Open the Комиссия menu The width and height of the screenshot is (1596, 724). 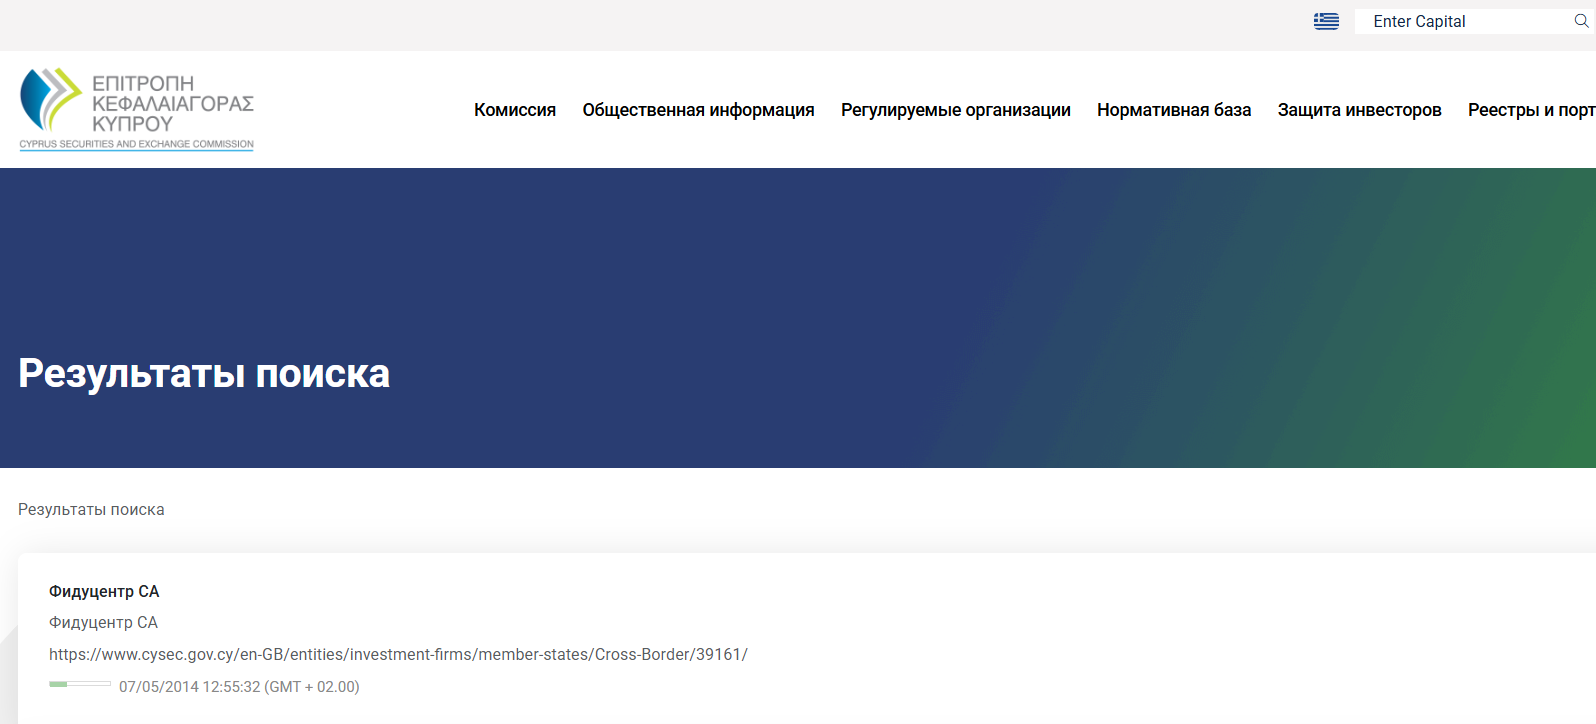click(514, 110)
